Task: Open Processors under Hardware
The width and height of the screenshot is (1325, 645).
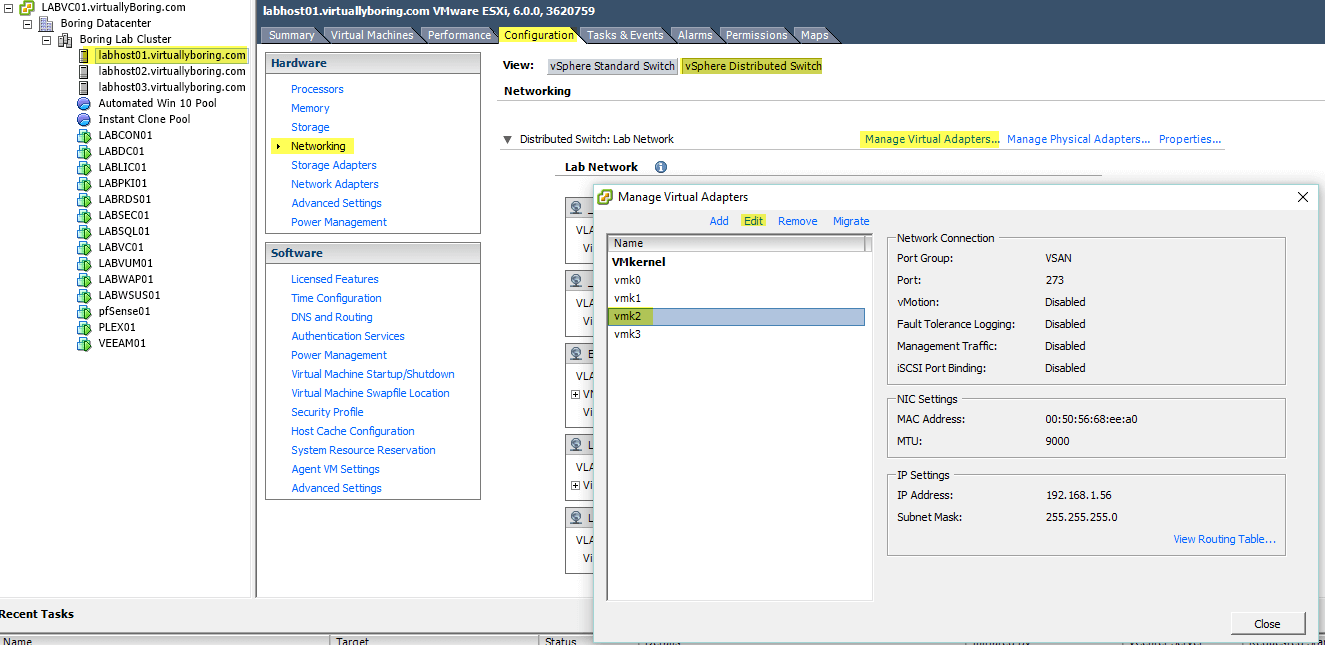Action: pyautogui.click(x=317, y=89)
